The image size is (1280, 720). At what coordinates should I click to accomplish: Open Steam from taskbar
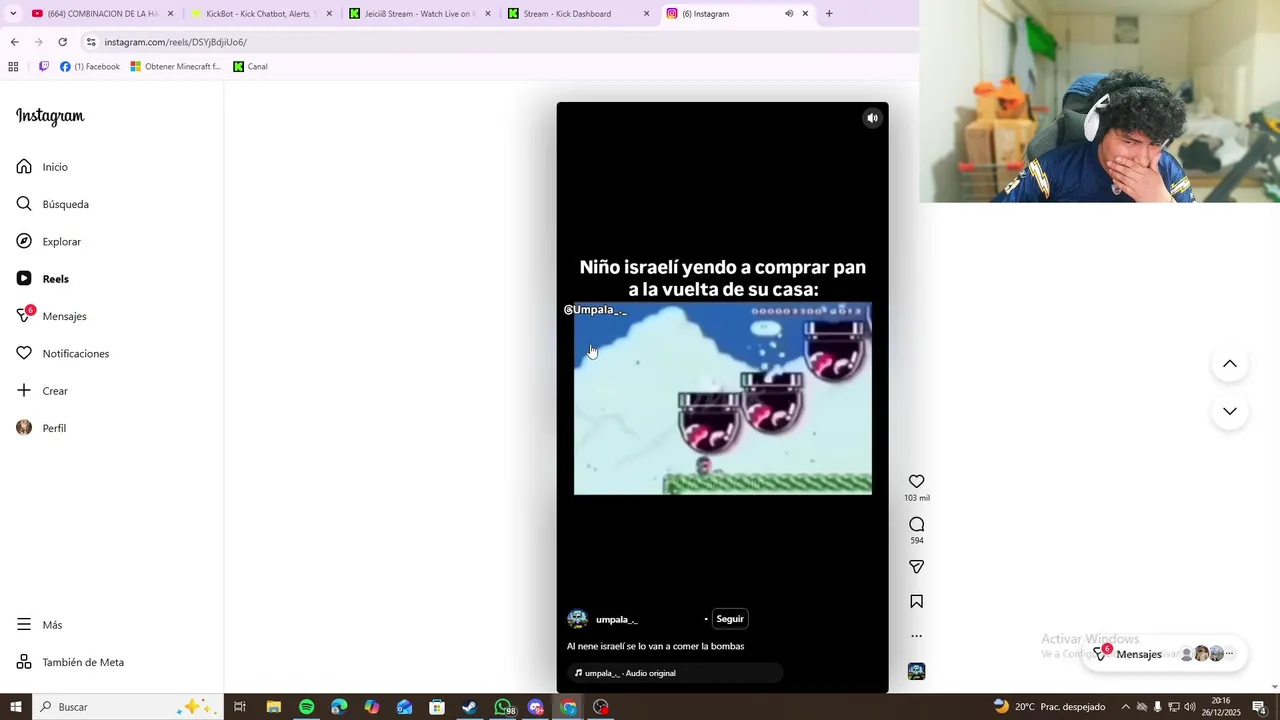point(469,707)
